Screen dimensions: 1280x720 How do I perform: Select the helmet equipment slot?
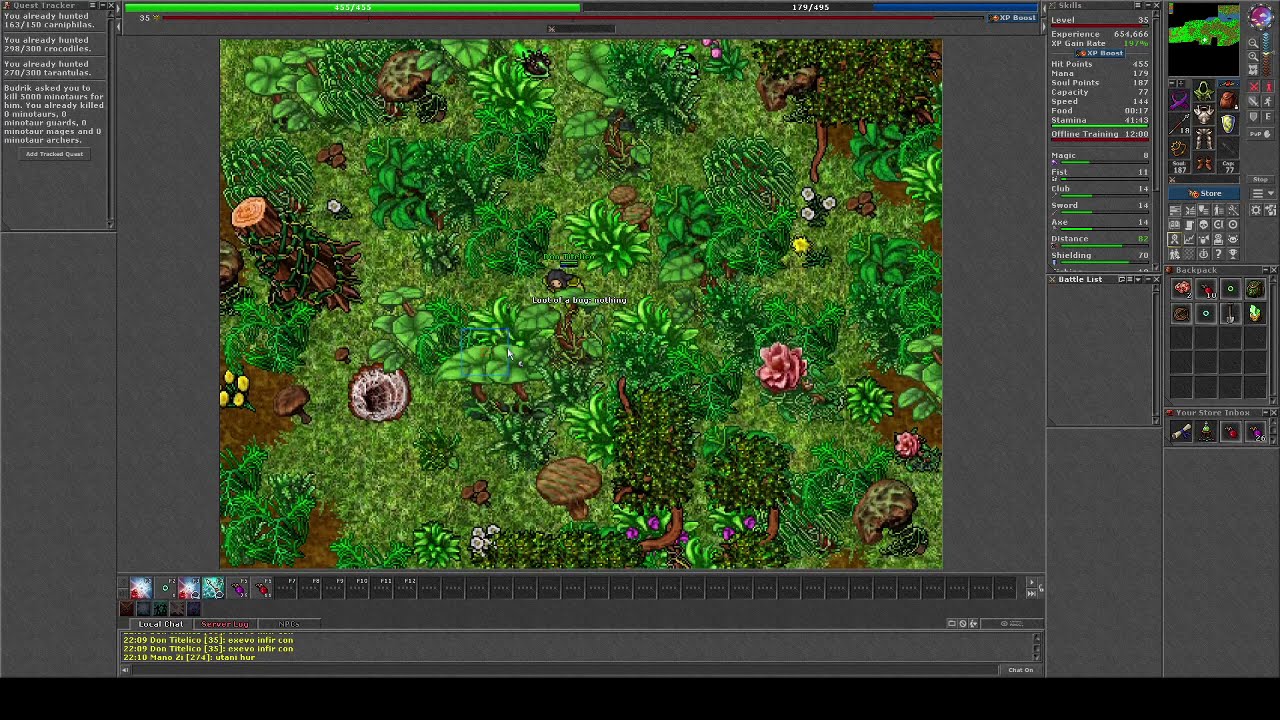[1203, 90]
